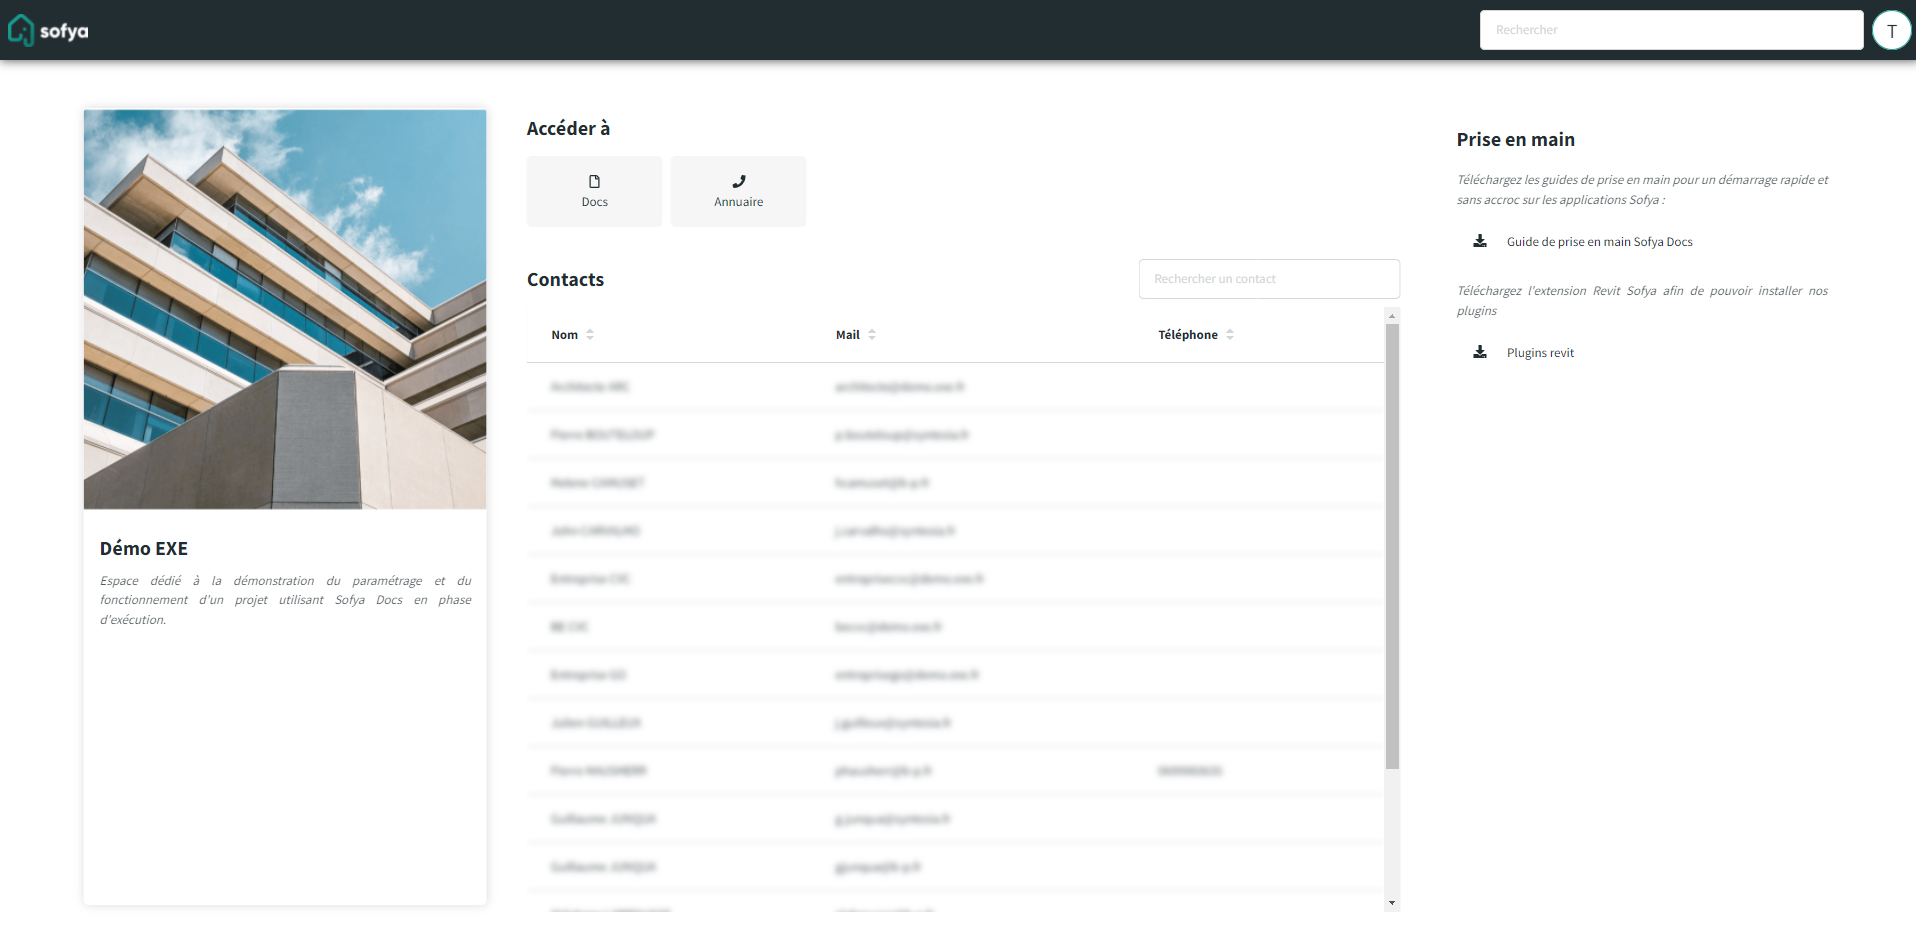
Task: Click the Sofya logo in the header
Action: pyautogui.click(x=48, y=31)
